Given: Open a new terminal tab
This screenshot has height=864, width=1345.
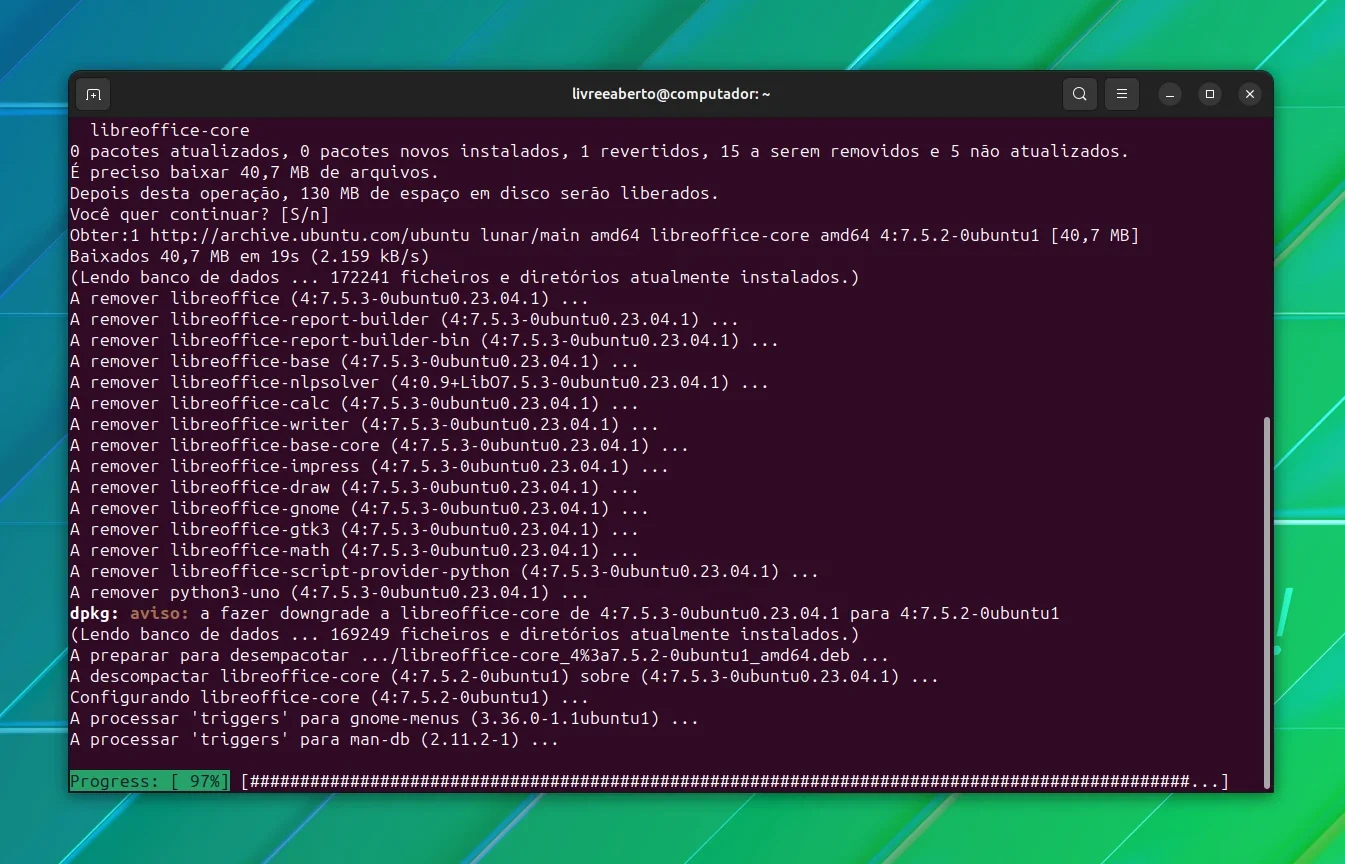Looking at the screenshot, I should click(x=93, y=94).
